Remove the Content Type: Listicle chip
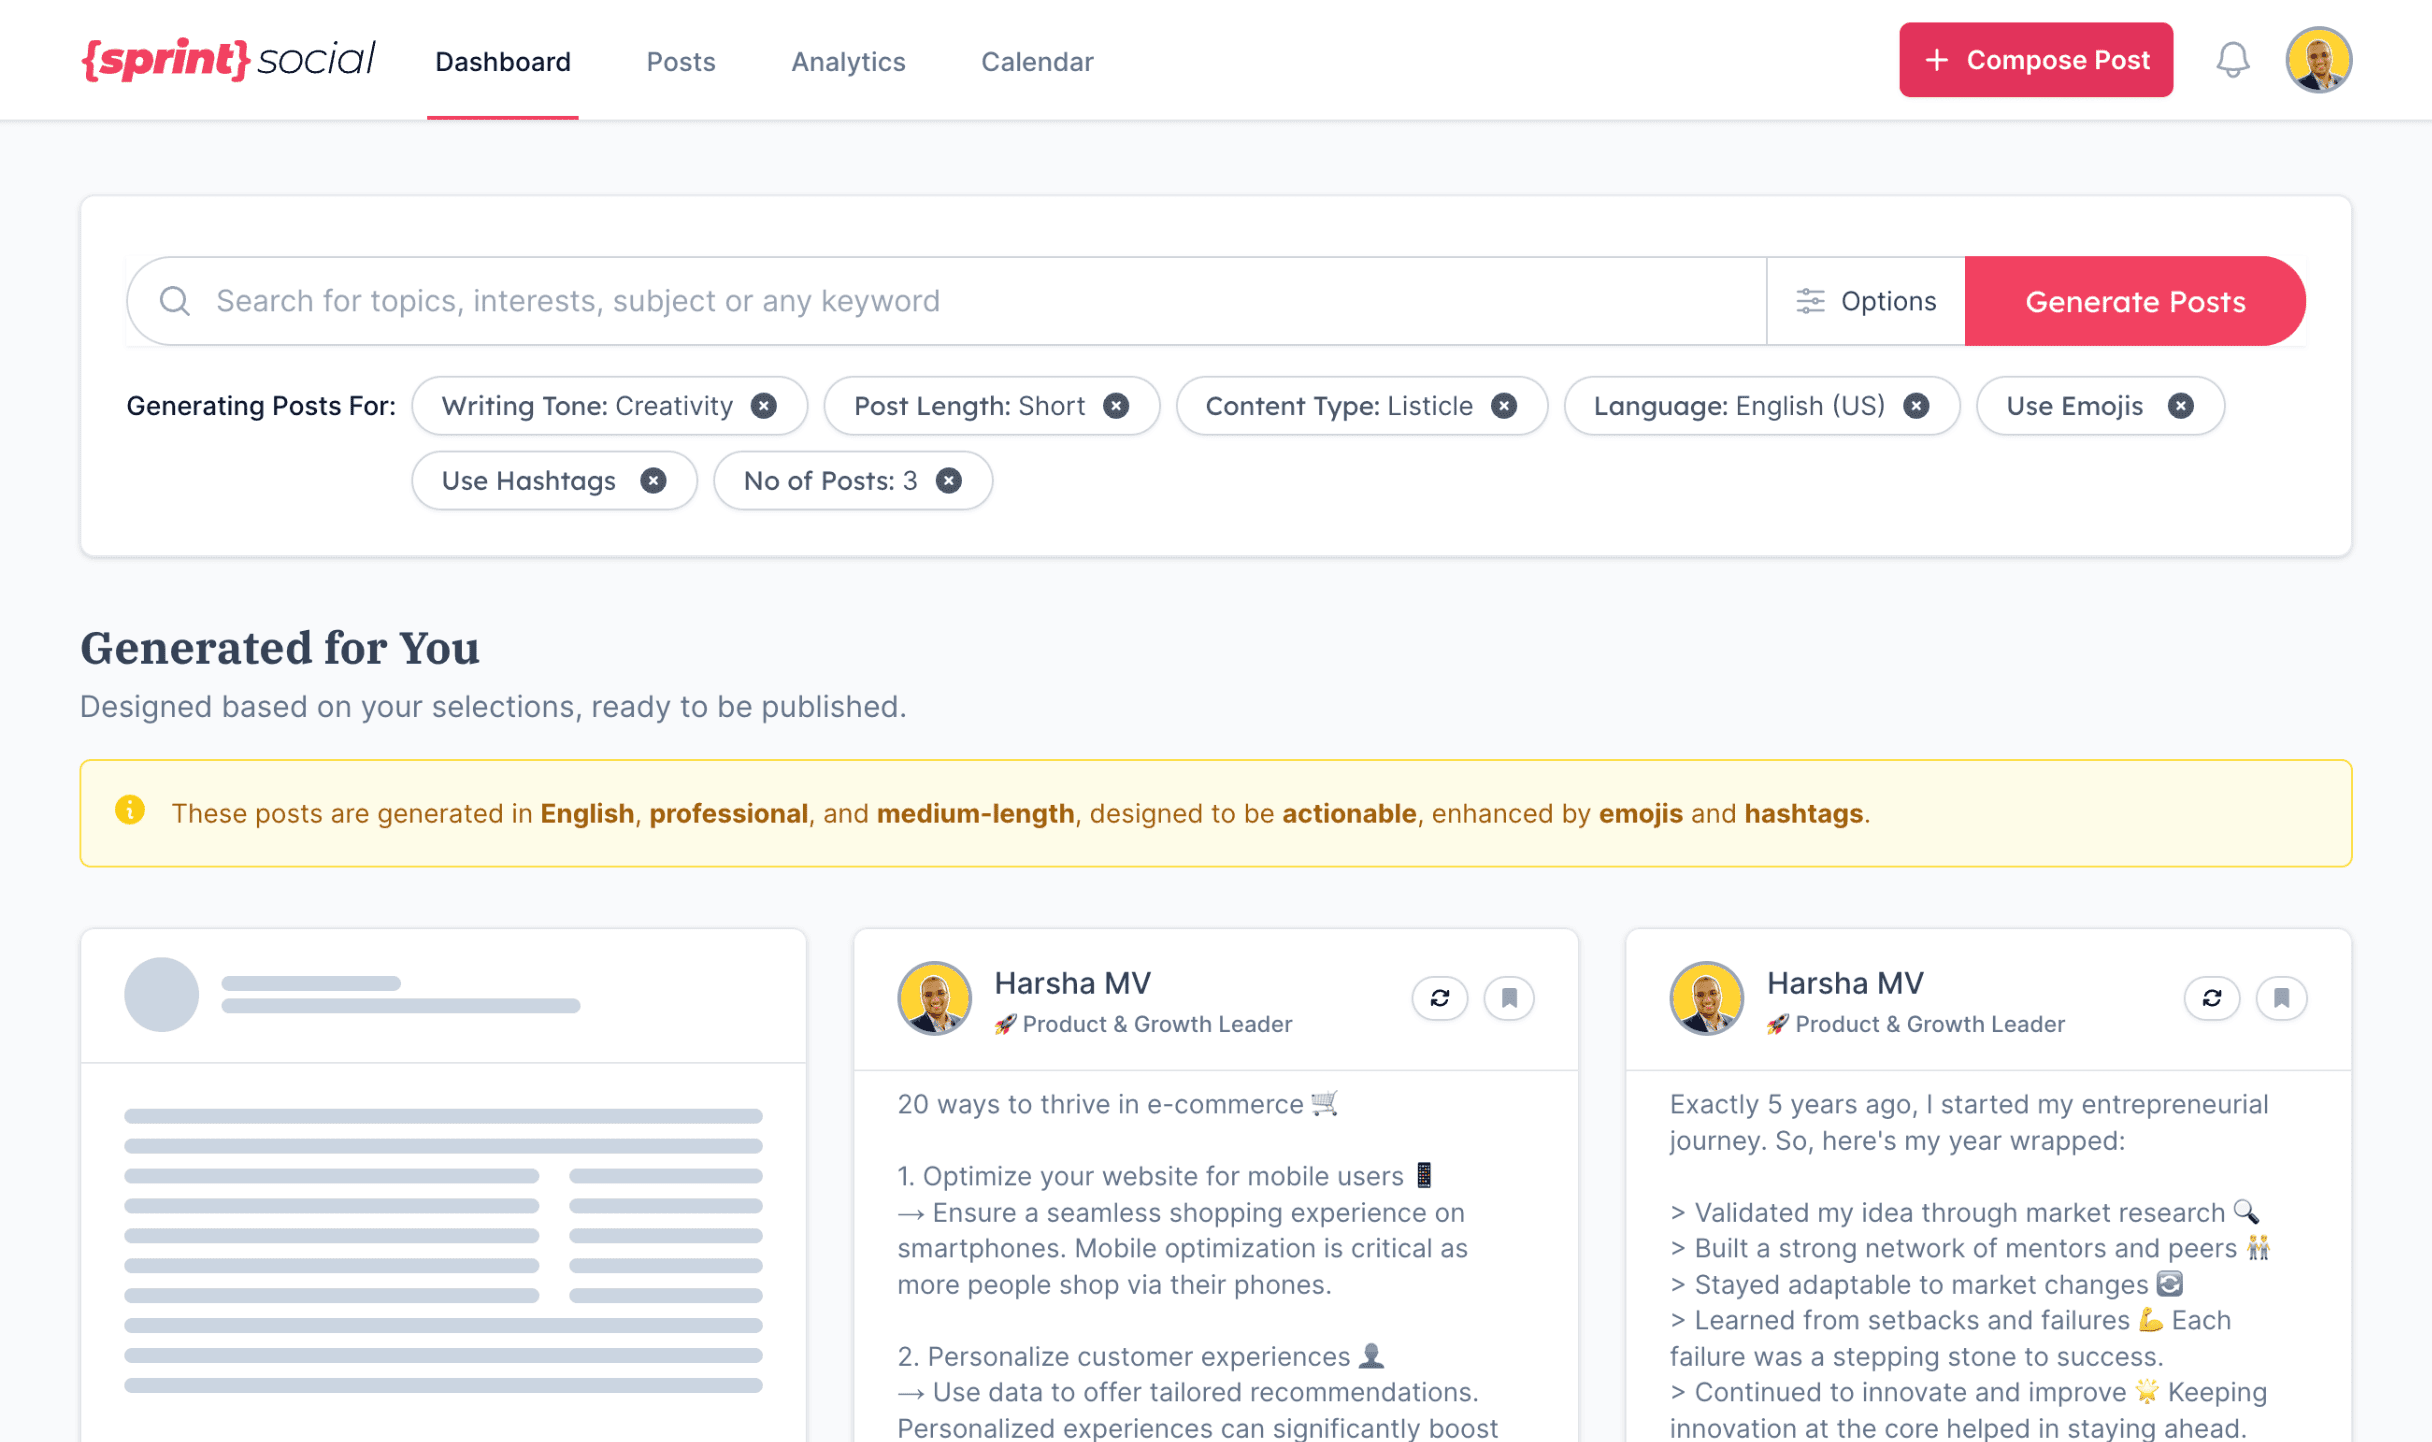This screenshot has width=2432, height=1442. (1503, 406)
